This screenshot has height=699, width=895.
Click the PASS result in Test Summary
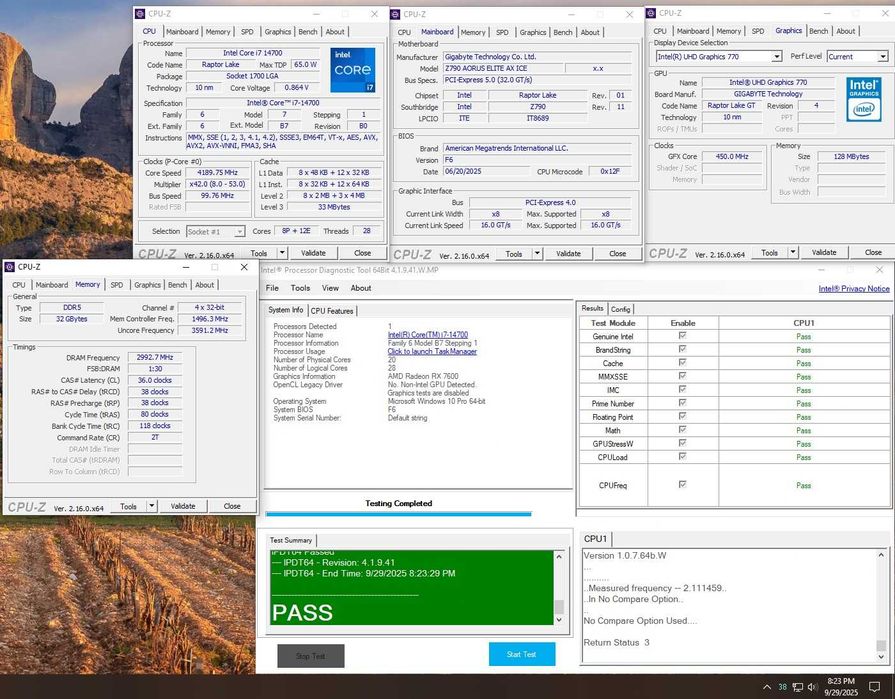(x=302, y=612)
